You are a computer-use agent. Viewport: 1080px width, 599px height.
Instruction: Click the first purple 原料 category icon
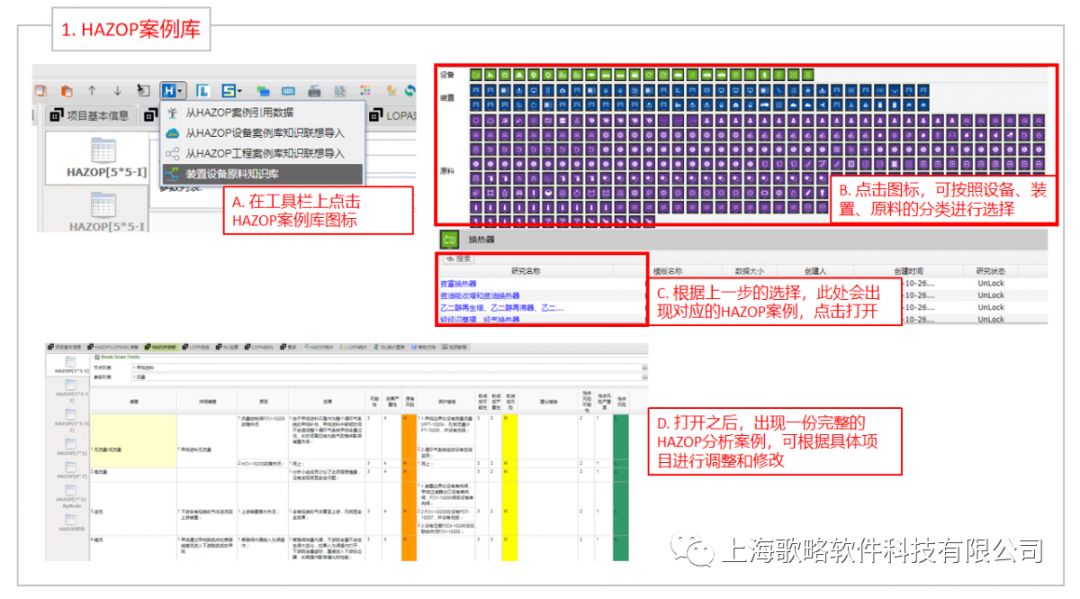(476, 120)
